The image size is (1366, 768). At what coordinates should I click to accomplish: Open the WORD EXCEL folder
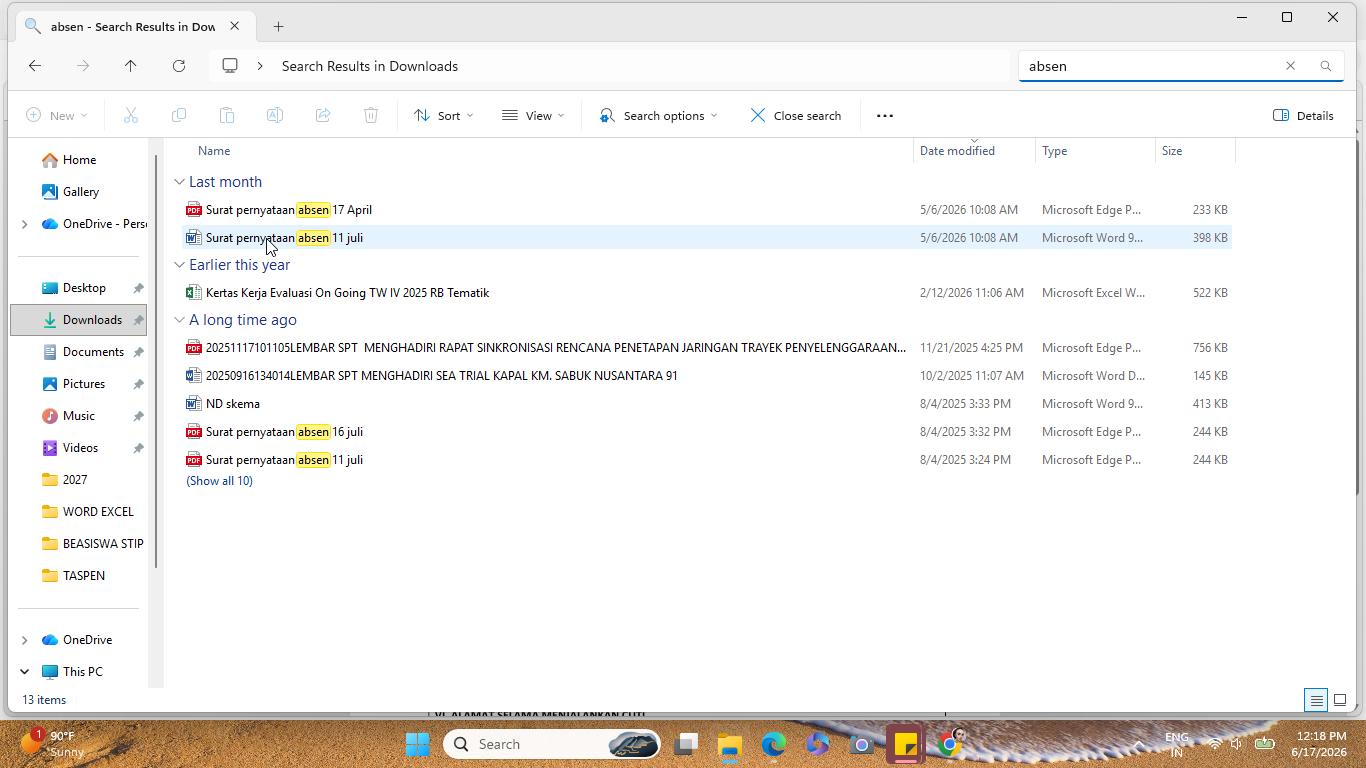pyautogui.click(x=97, y=512)
